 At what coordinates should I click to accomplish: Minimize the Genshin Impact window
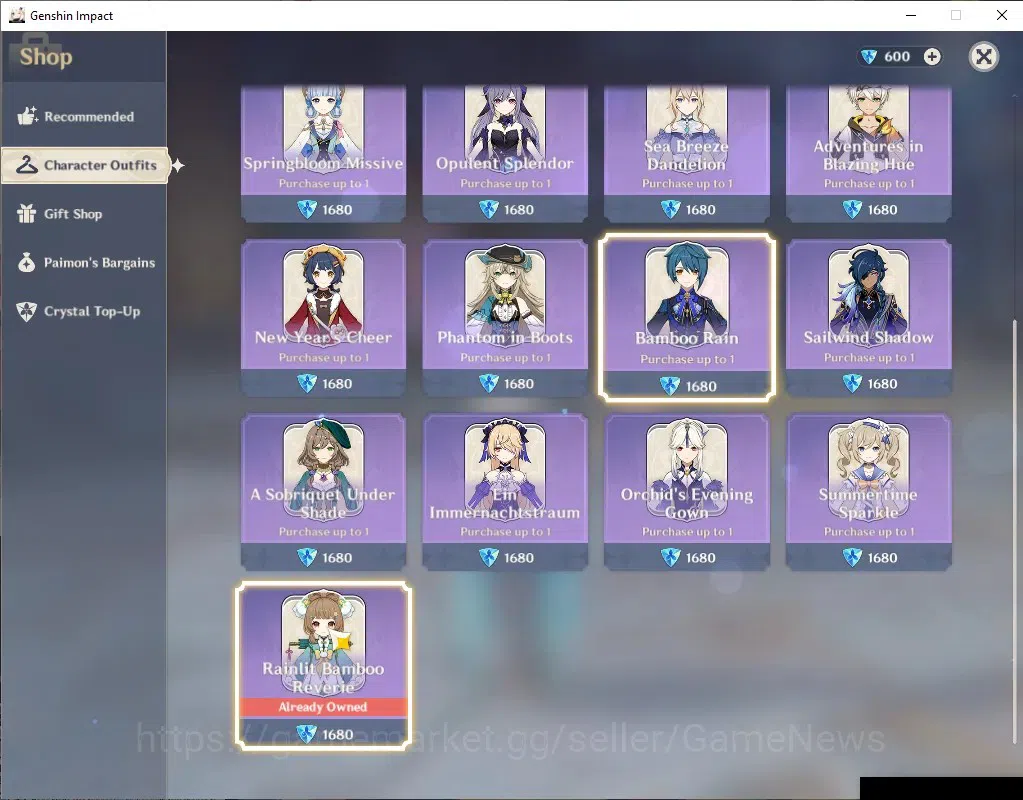pos(911,15)
